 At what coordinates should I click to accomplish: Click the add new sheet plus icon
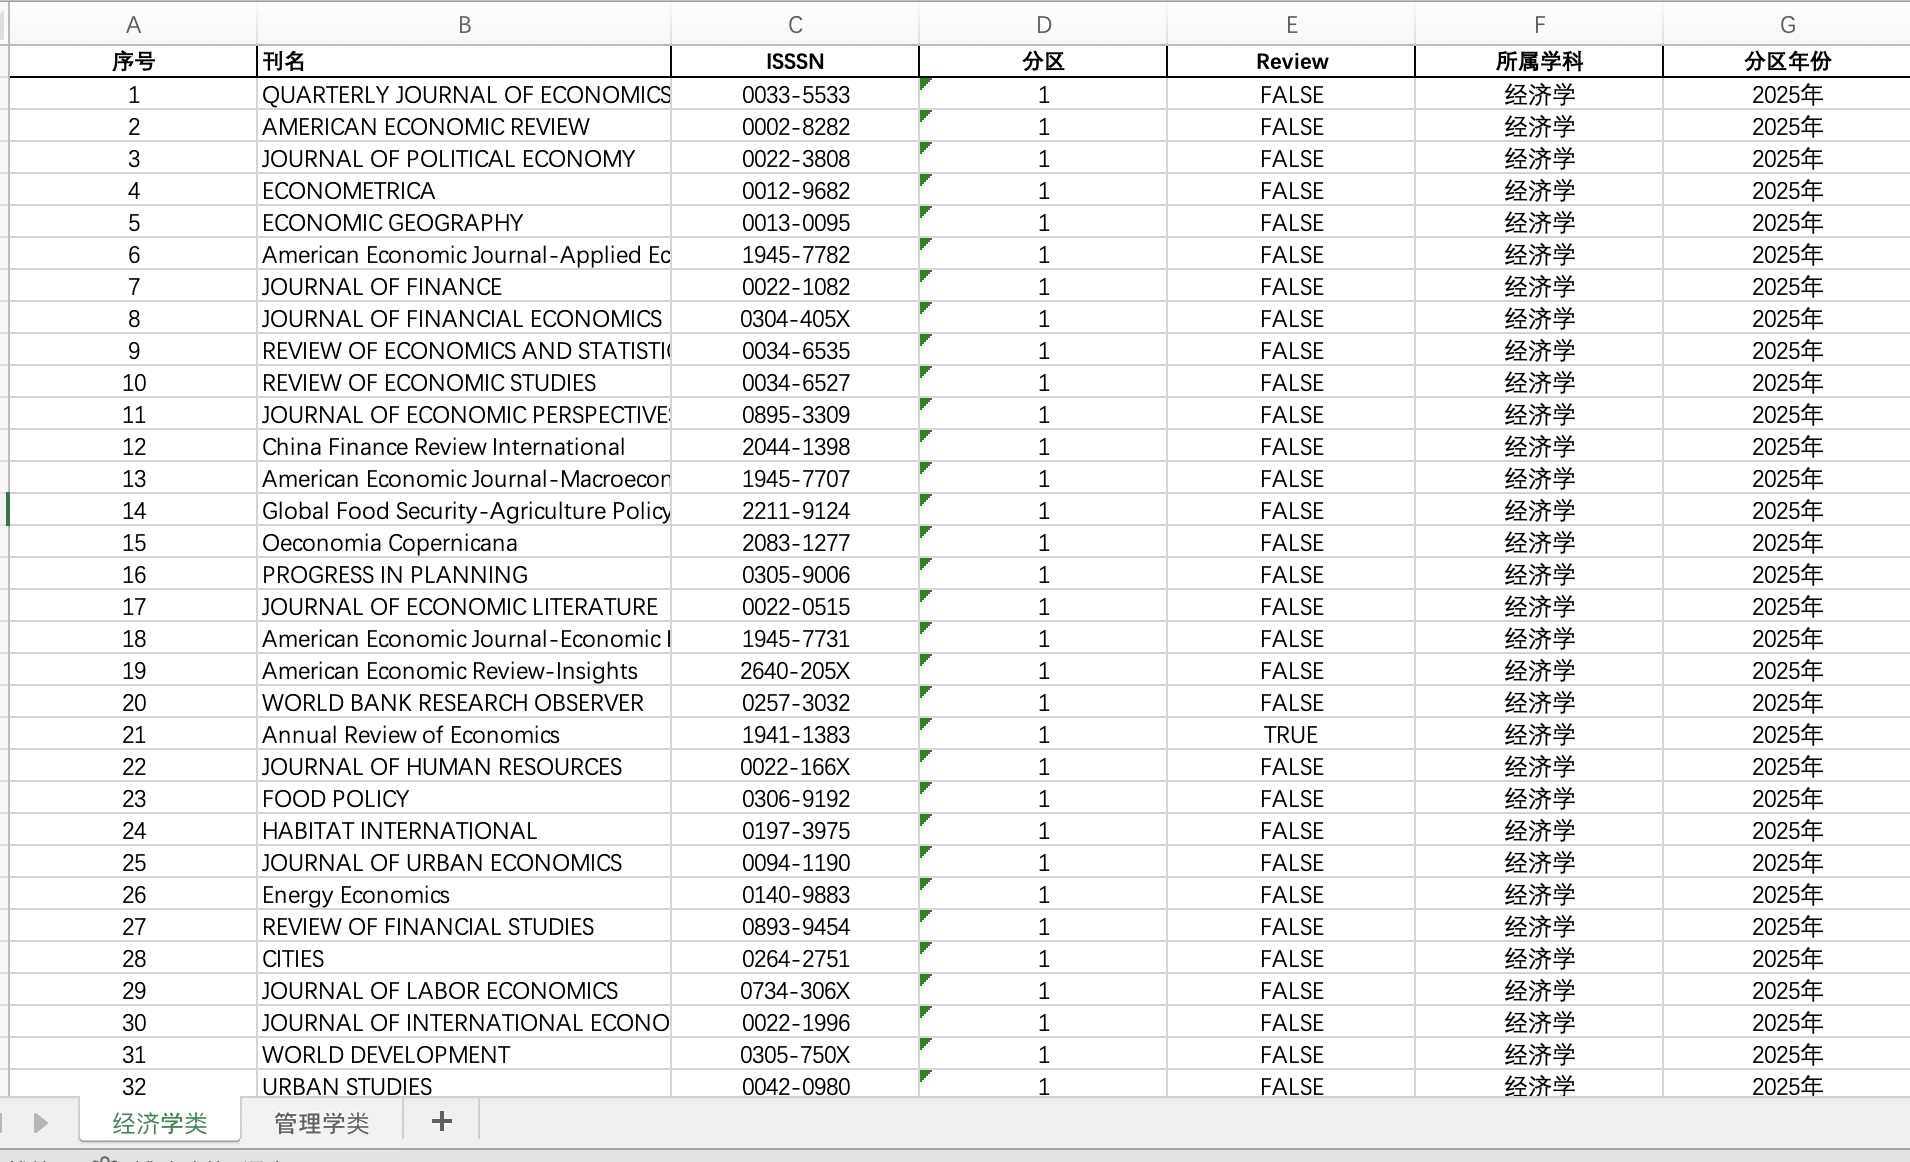441,1122
